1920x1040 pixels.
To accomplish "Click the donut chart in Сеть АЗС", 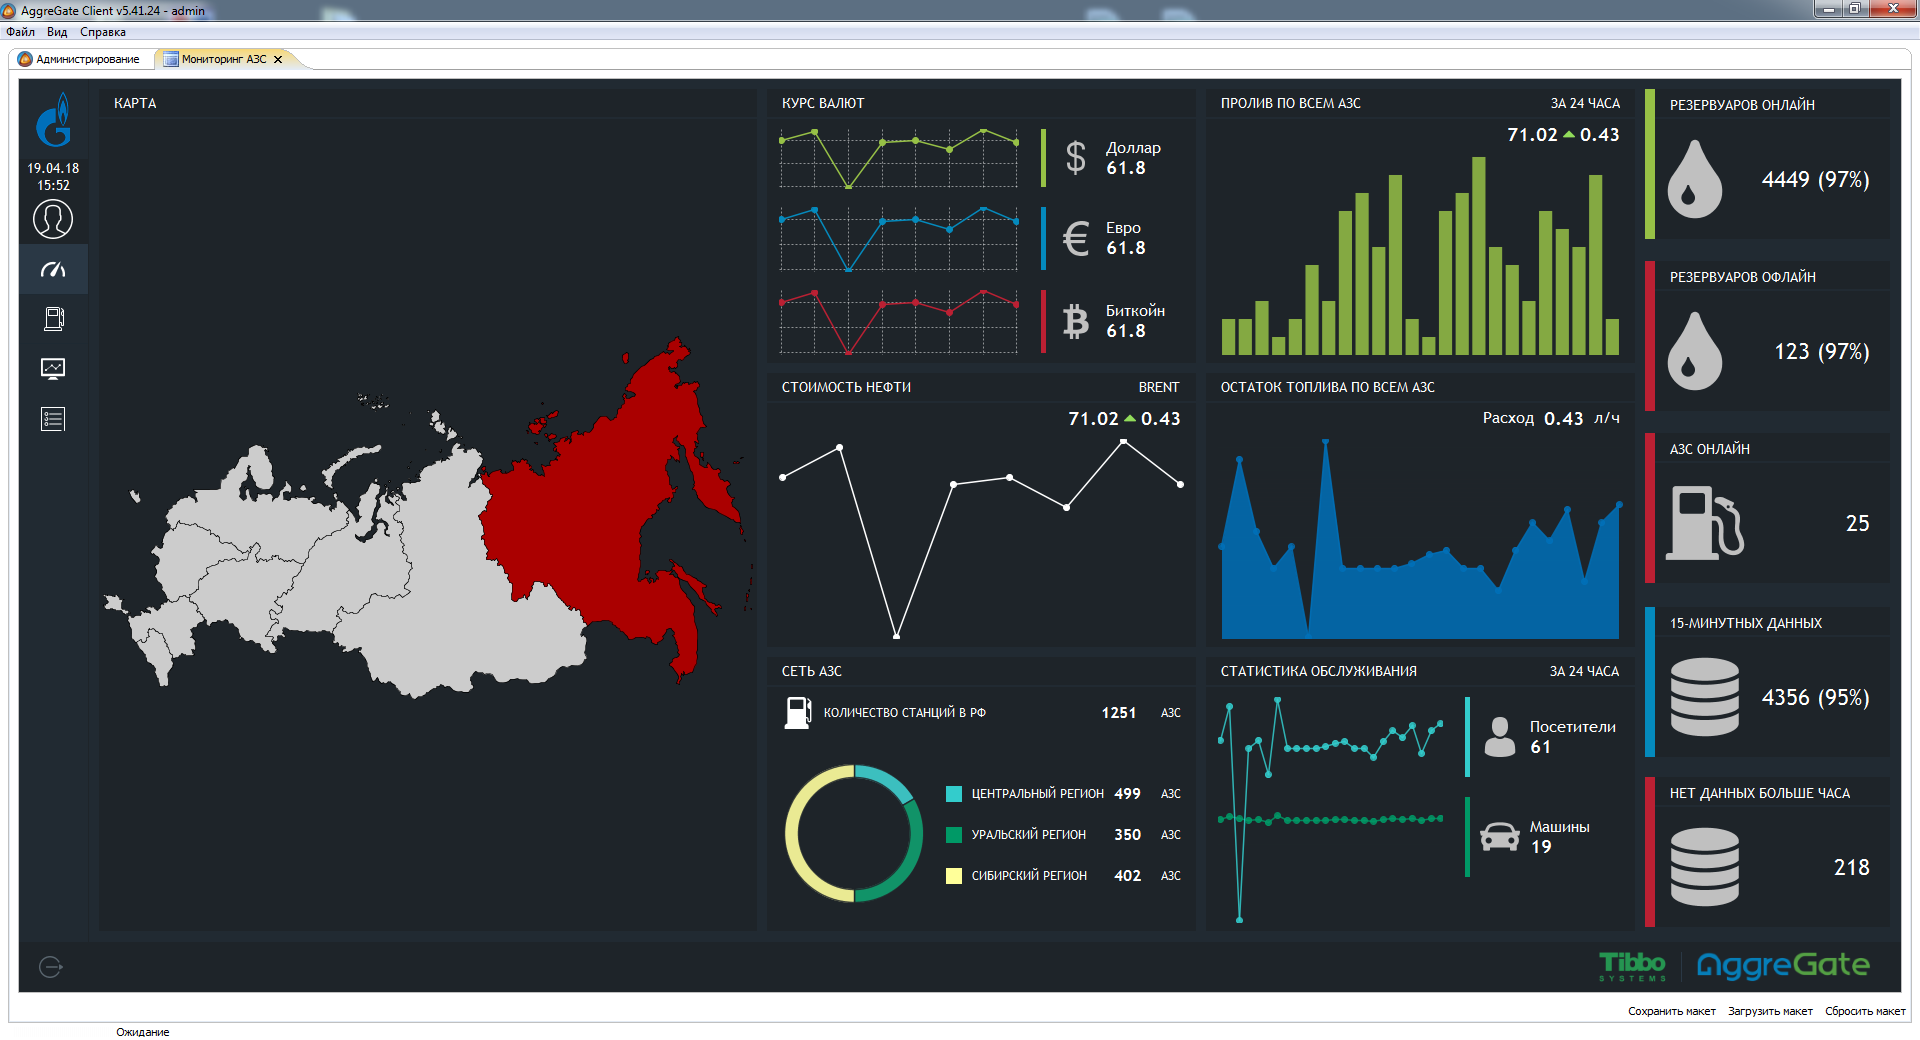I will (854, 833).
